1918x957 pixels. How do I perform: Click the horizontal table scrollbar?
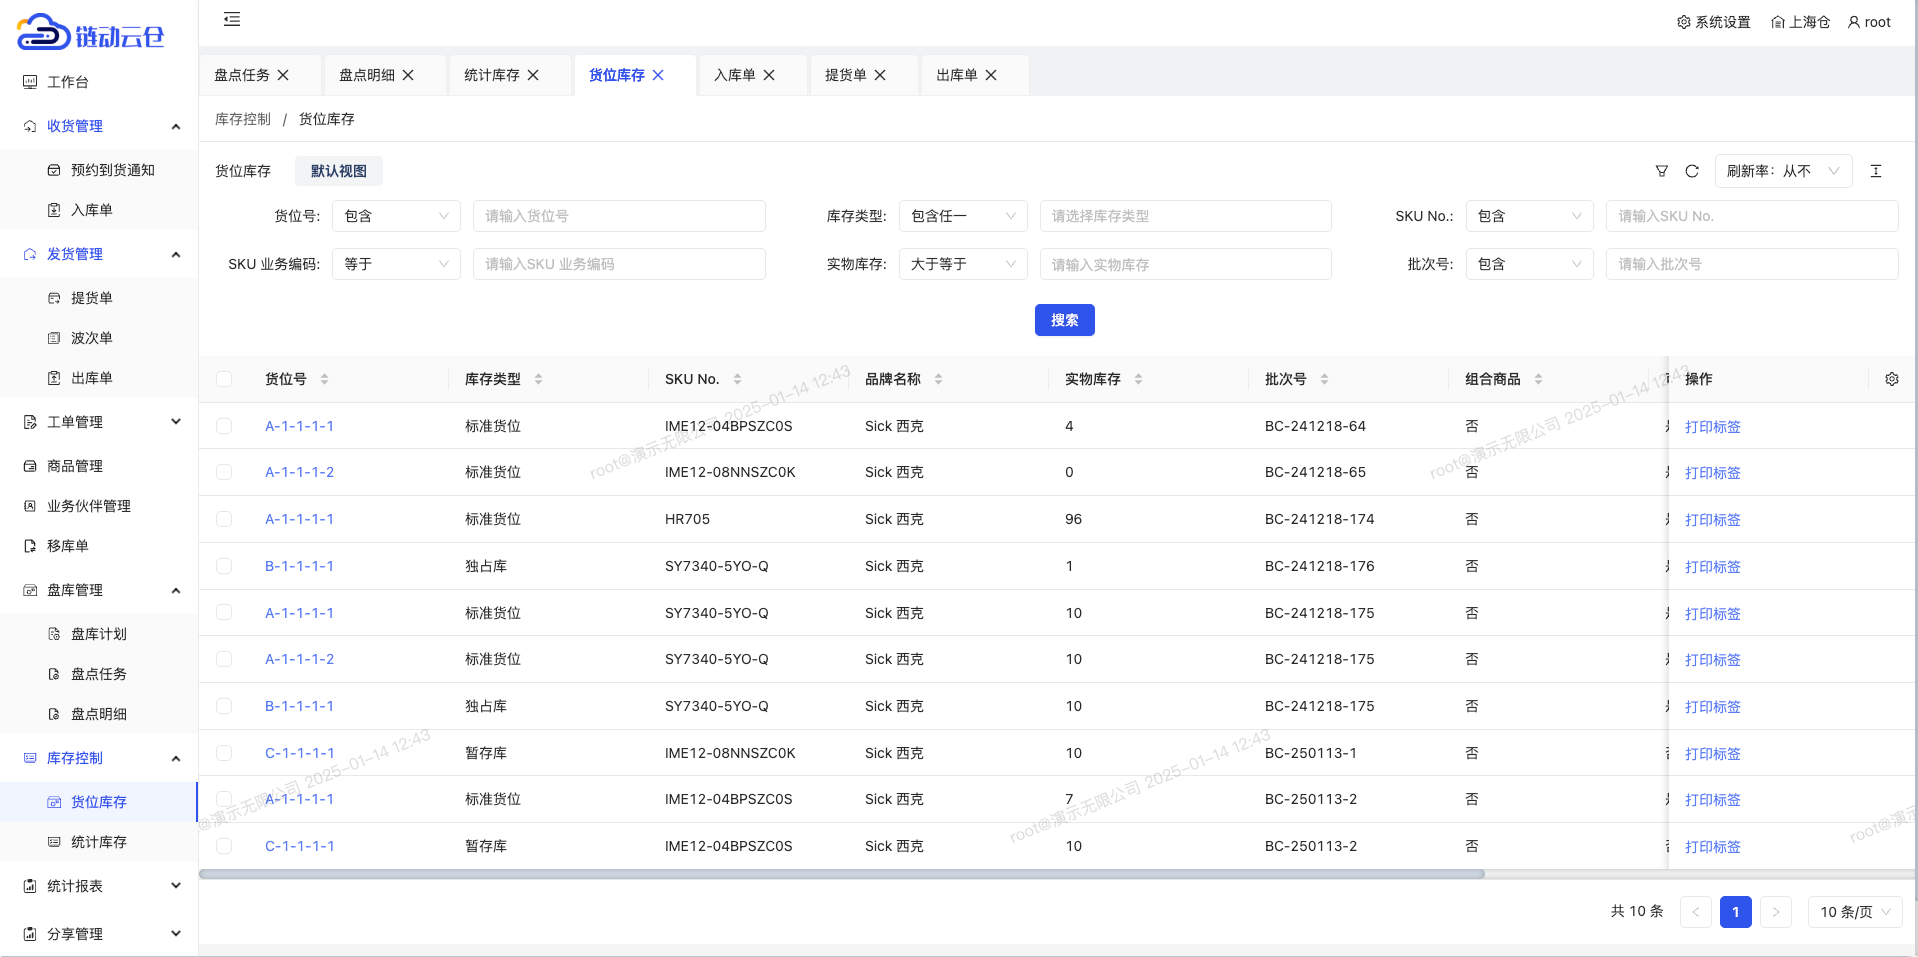coord(840,874)
